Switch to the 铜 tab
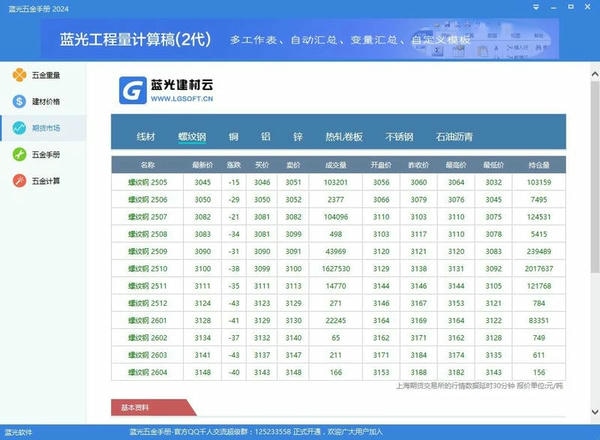This screenshot has height=440, width=600. pos(233,137)
